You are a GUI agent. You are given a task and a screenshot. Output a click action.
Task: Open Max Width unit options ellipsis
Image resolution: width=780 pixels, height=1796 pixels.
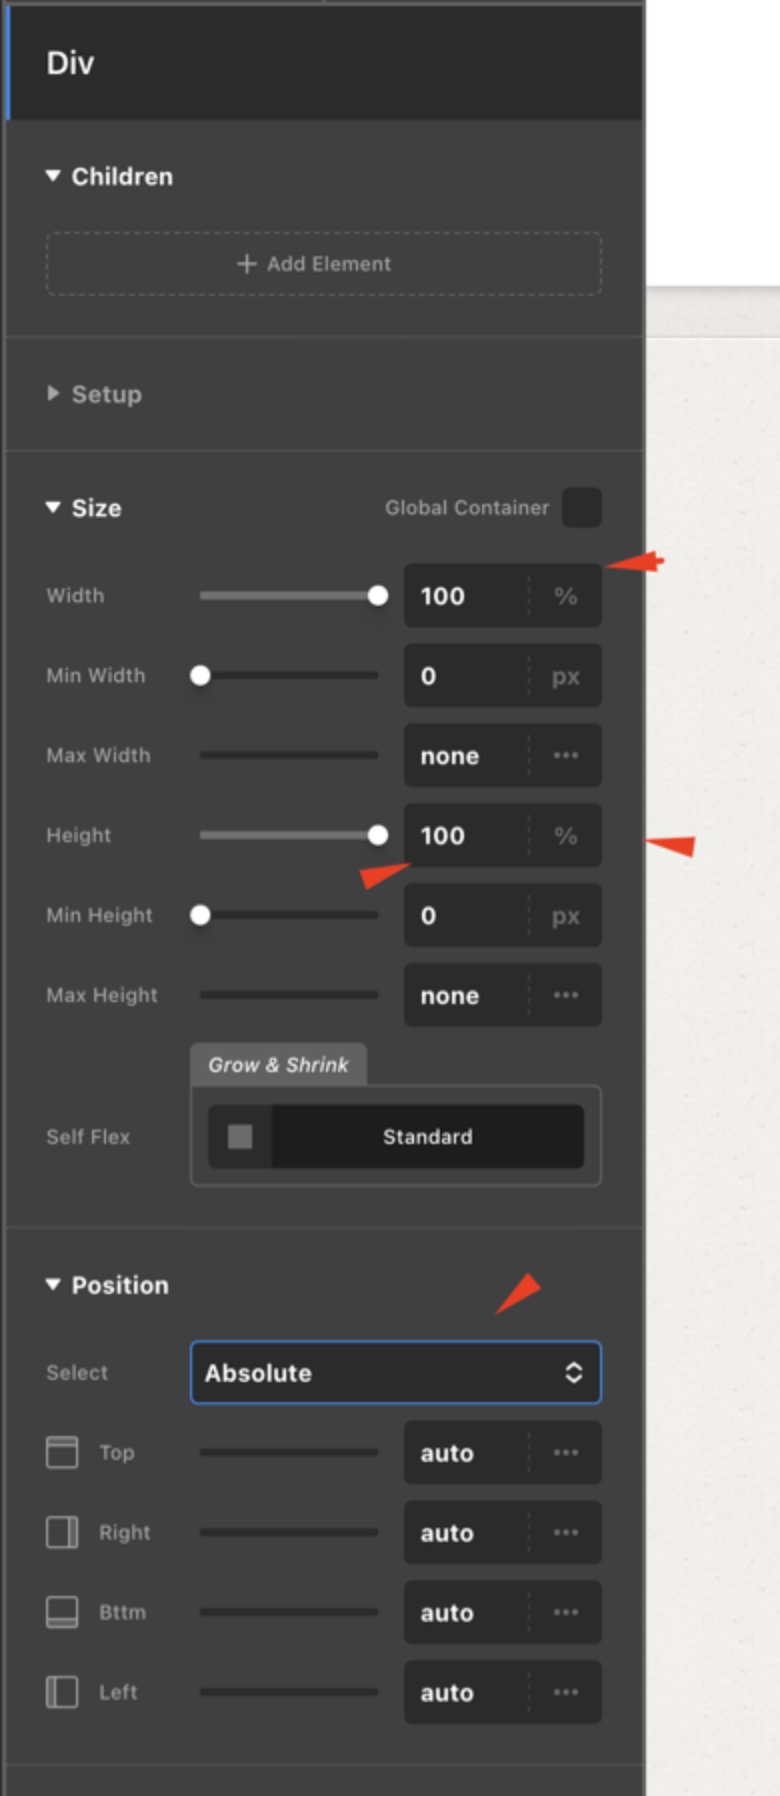pos(565,755)
